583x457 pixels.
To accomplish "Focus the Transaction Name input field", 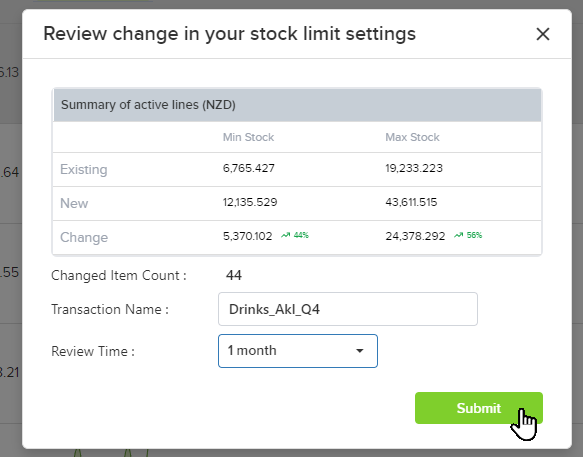I will click(x=348, y=309).
